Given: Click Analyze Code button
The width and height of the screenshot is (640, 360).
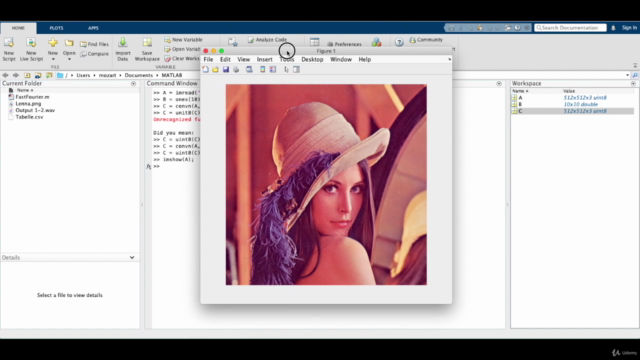Looking at the screenshot, I should pos(267,40).
